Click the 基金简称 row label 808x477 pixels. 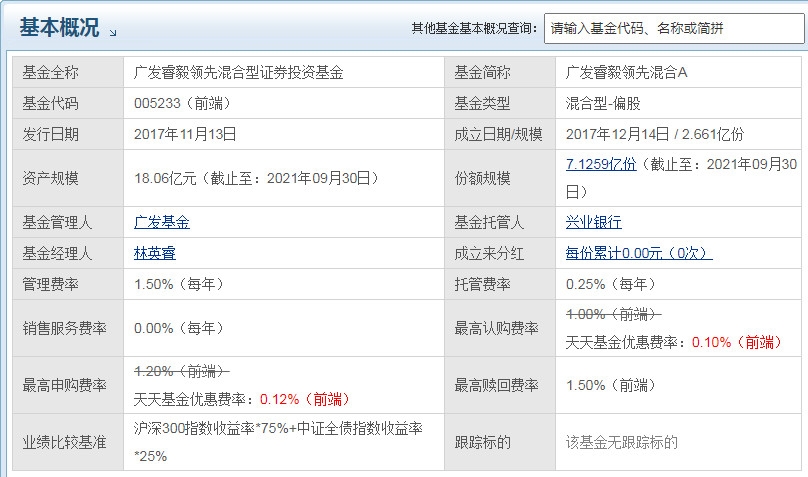(x=482, y=72)
